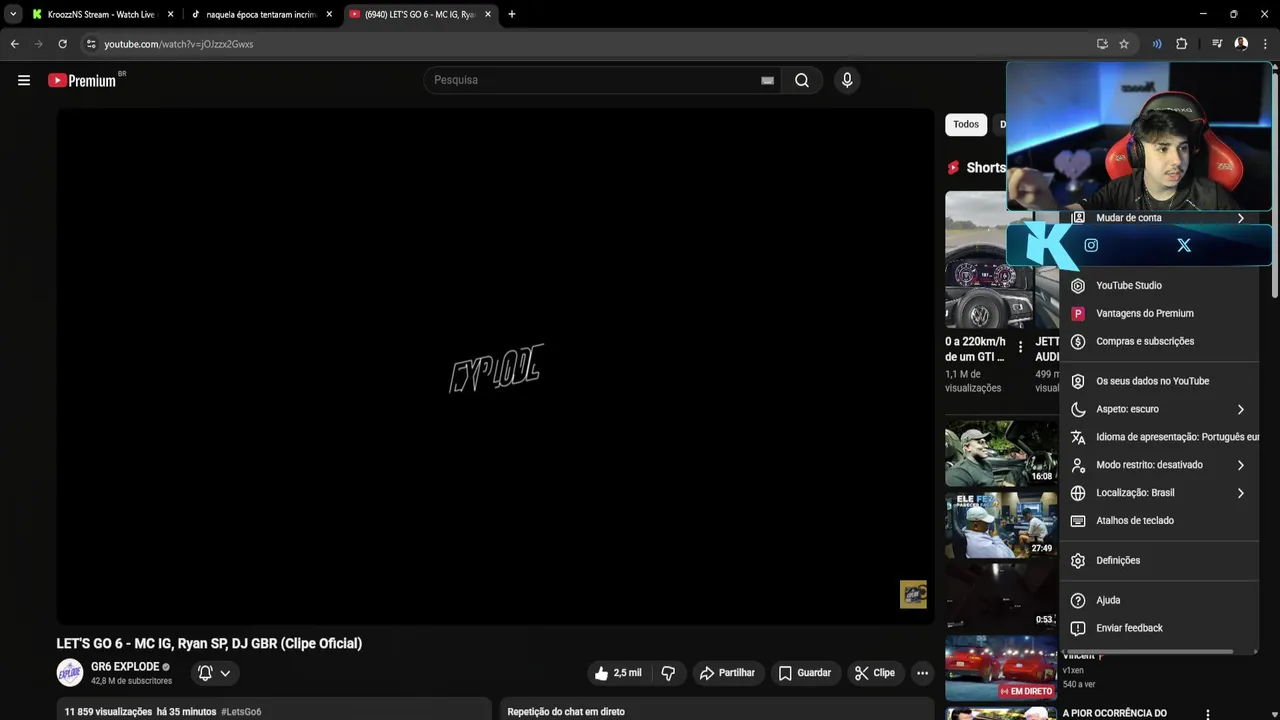Open the 16:08 sidebar video thumbnail
This screenshot has height=720, width=1280.
tap(1001, 453)
